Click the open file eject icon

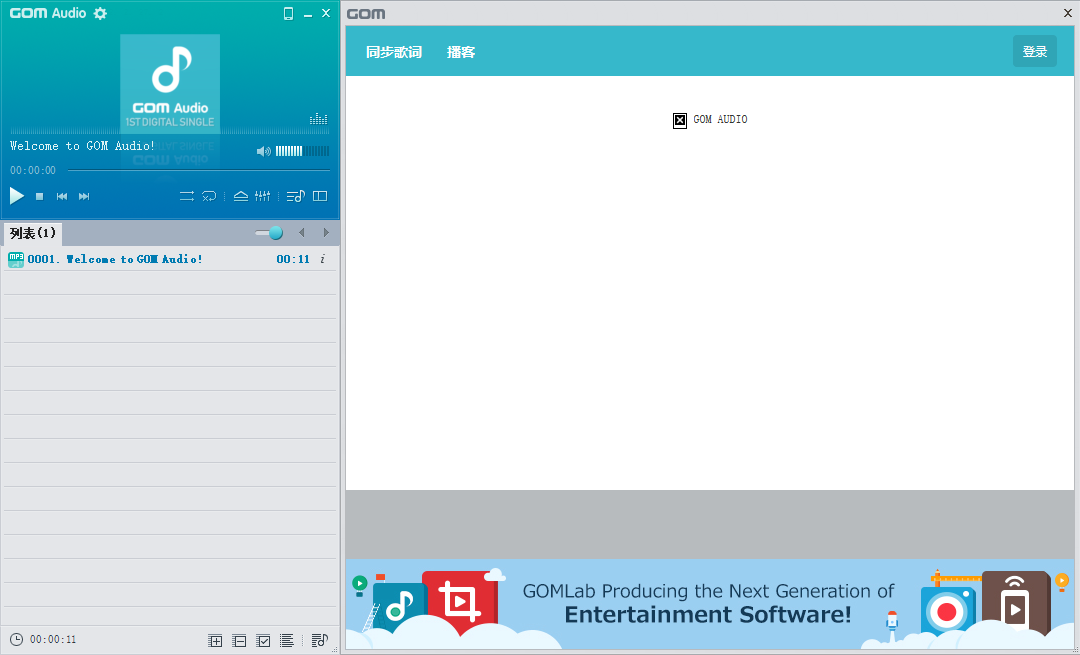click(x=240, y=196)
